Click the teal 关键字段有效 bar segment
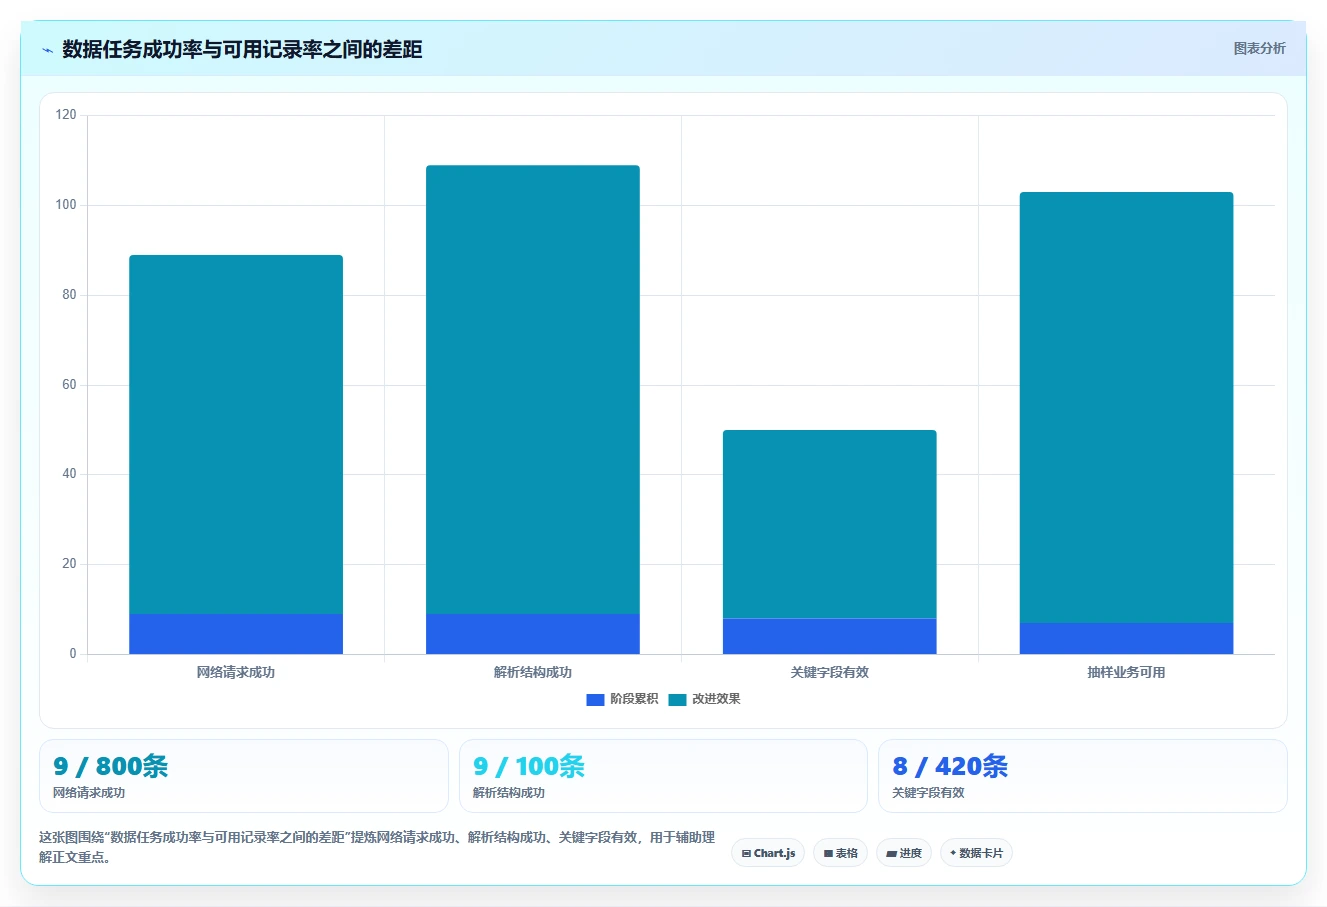 point(830,524)
